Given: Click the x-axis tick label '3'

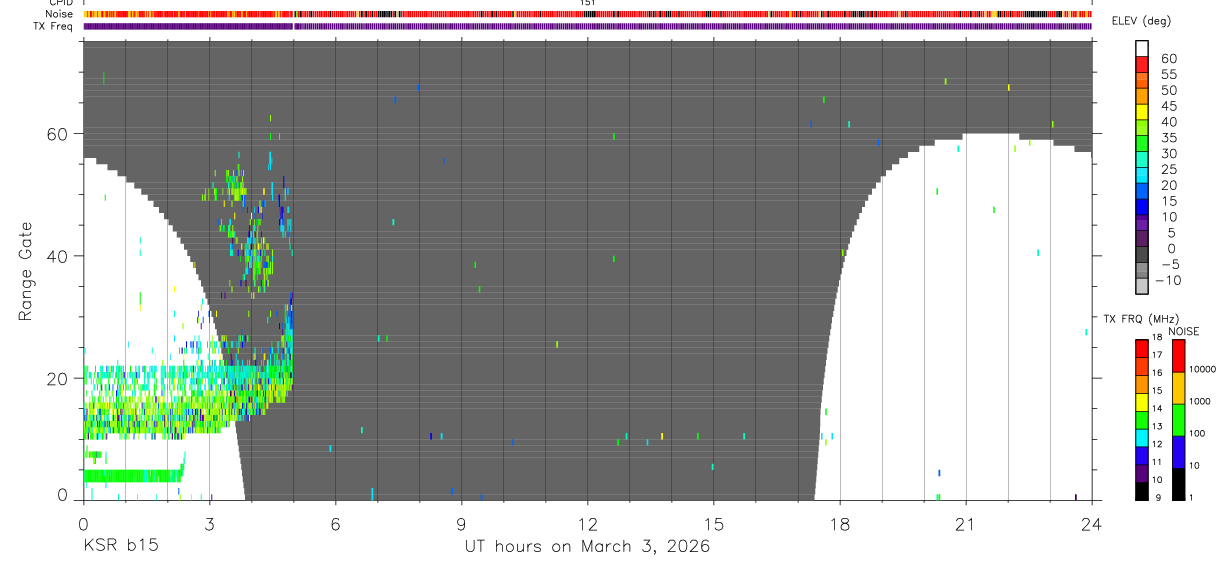Looking at the screenshot, I should tap(209, 523).
